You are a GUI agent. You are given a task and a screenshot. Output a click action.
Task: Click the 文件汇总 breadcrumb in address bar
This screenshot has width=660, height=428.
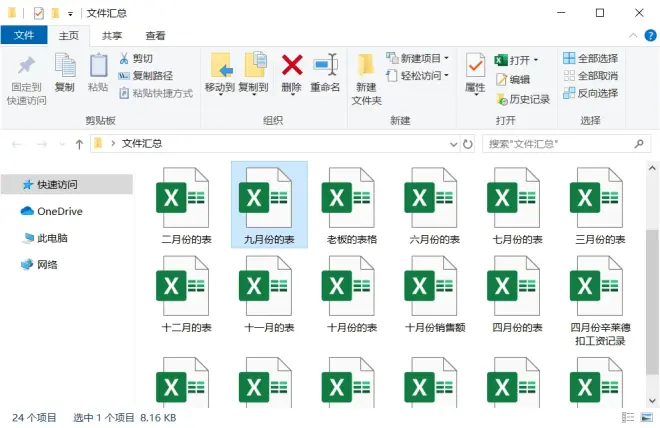(x=142, y=144)
